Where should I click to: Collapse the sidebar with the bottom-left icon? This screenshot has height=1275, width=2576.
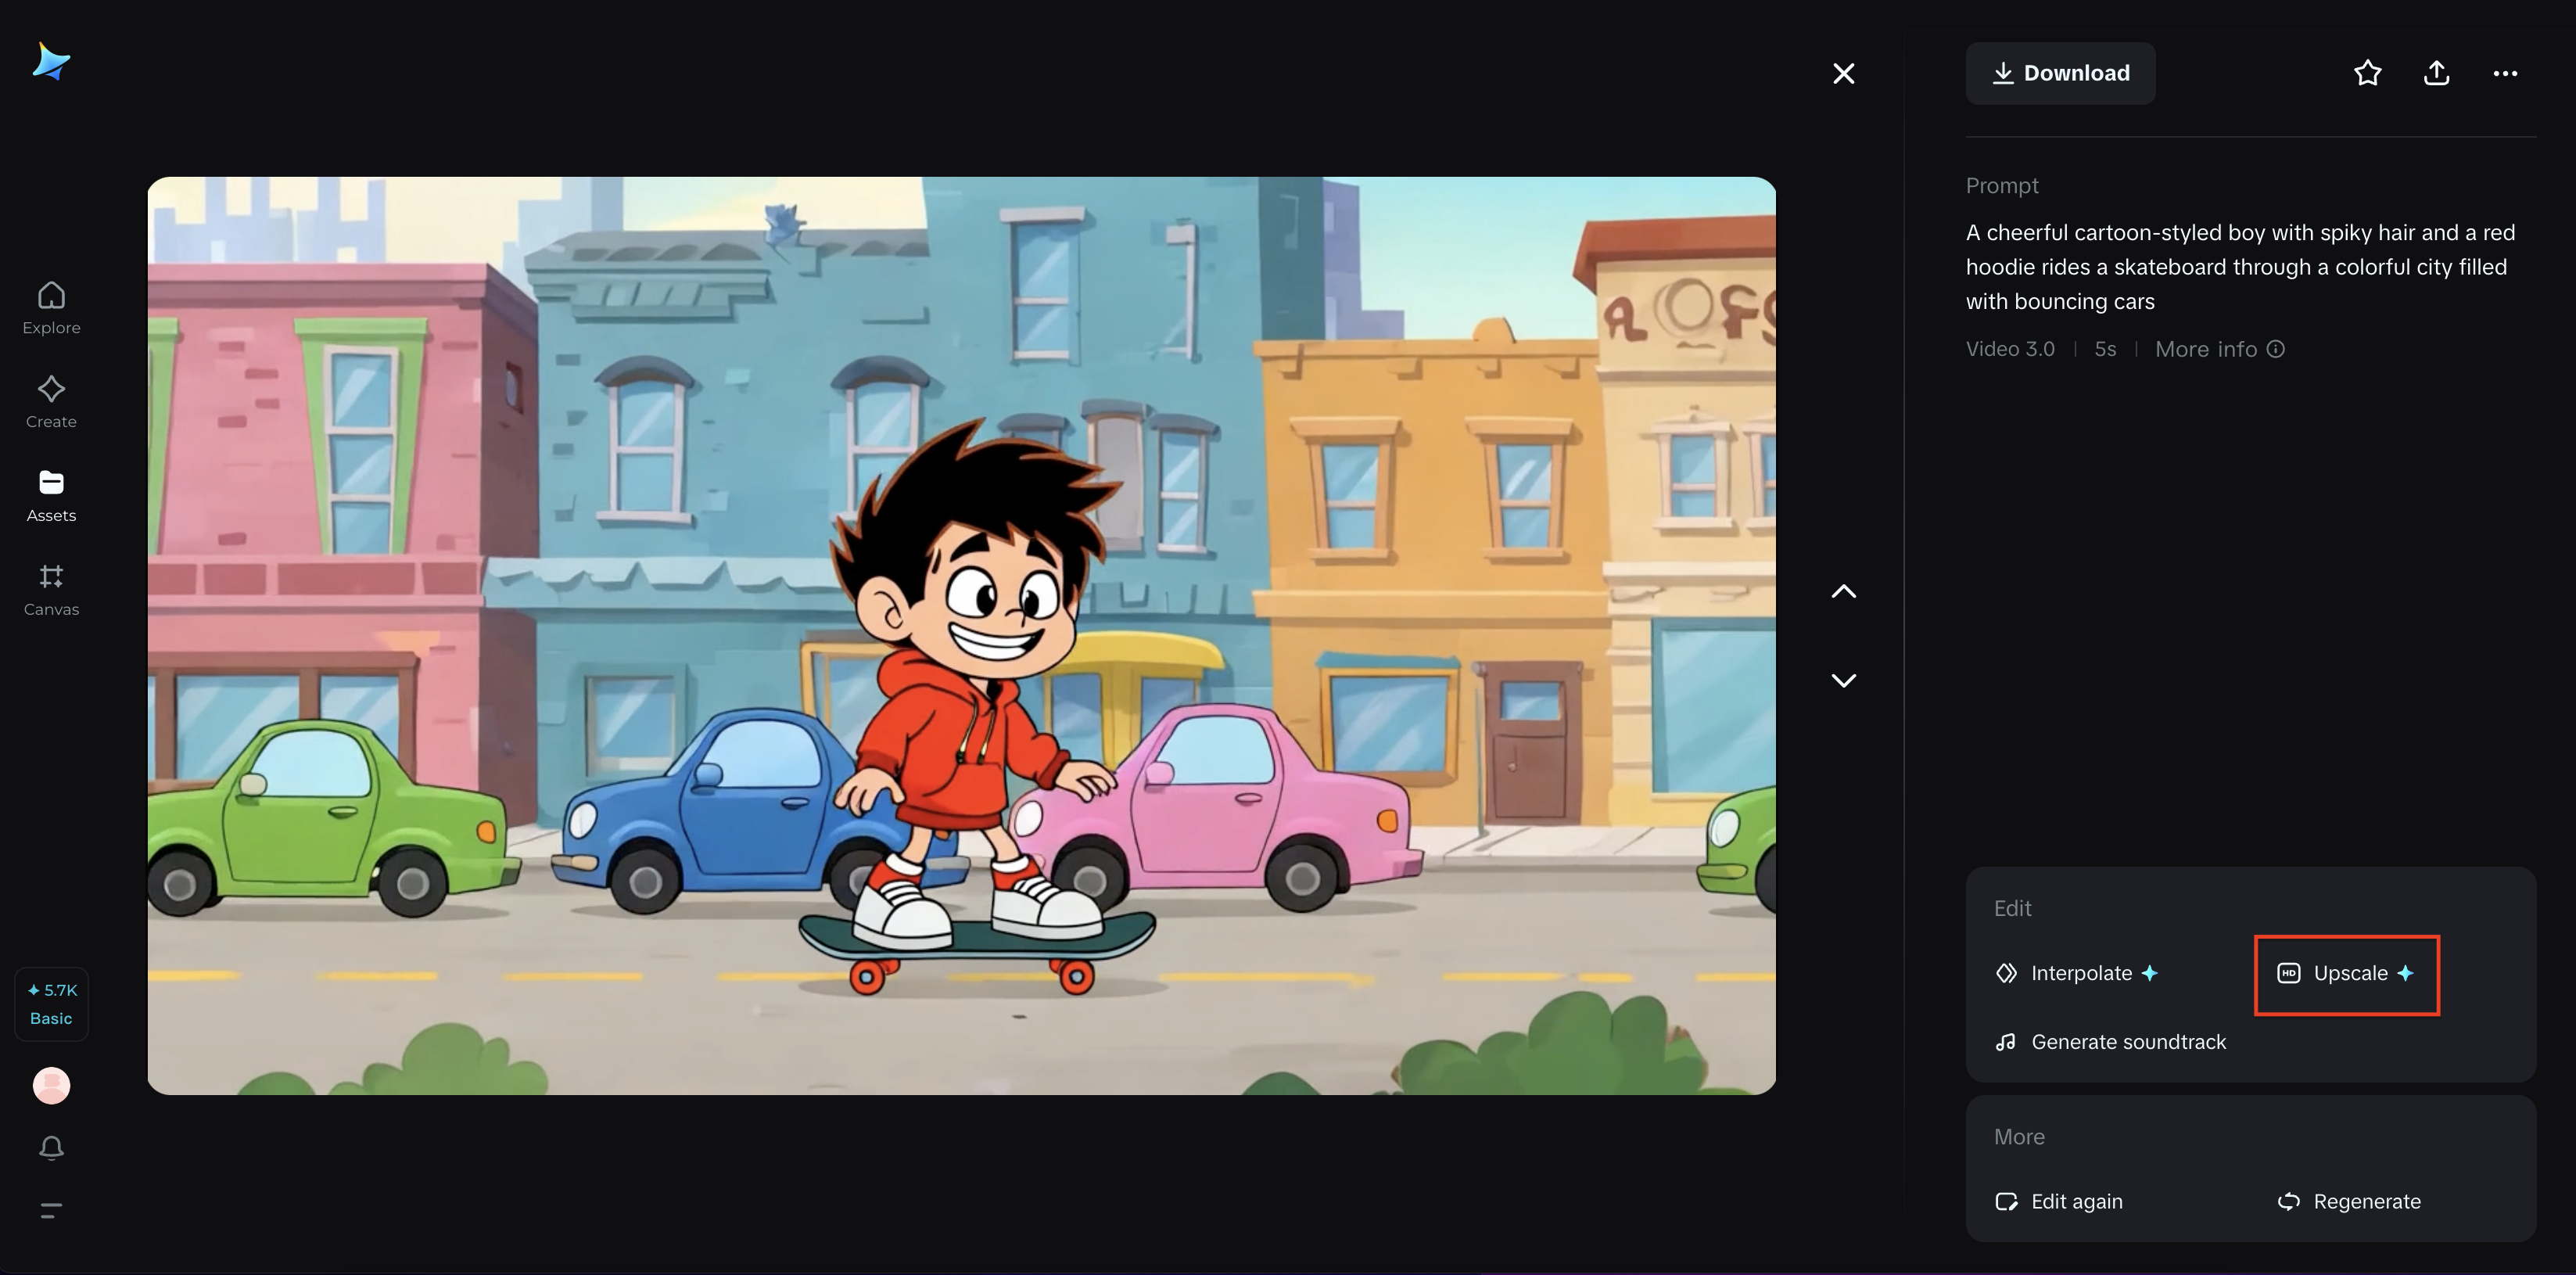51,1210
